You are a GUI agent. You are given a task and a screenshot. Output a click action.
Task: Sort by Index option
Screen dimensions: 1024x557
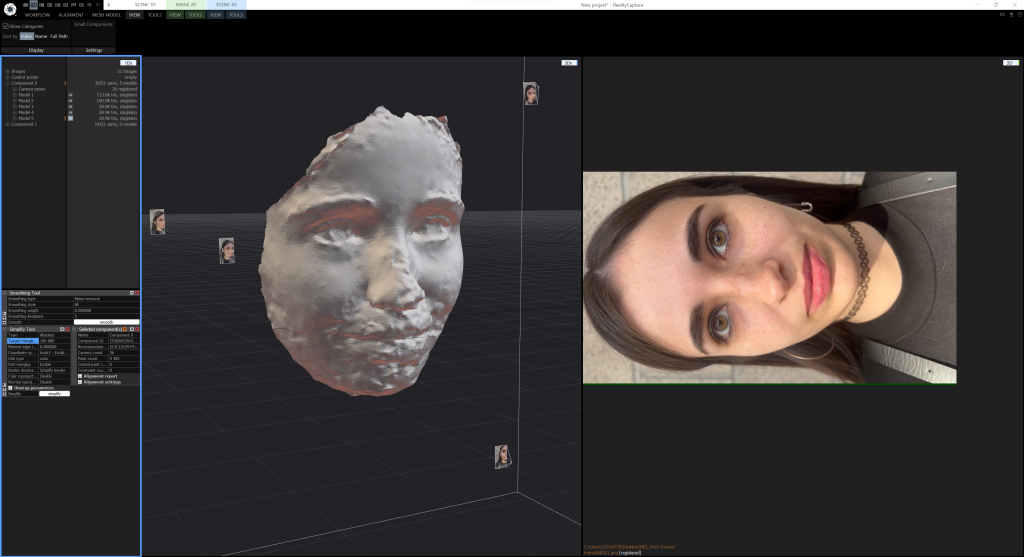tap(26, 37)
